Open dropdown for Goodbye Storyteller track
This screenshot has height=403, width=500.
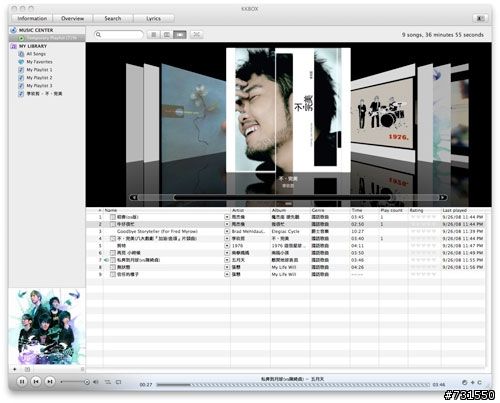point(227,231)
